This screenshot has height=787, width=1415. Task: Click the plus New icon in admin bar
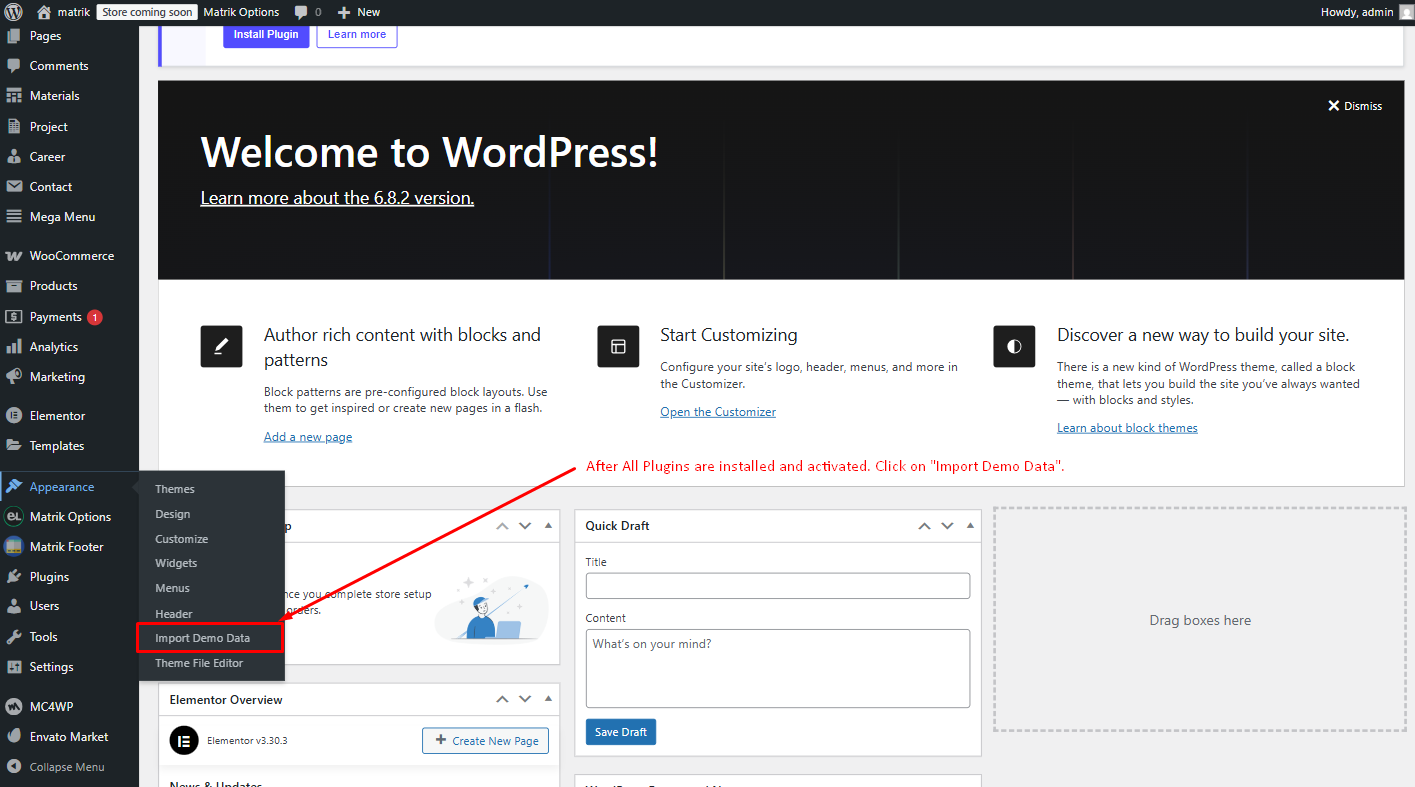tap(344, 12)
